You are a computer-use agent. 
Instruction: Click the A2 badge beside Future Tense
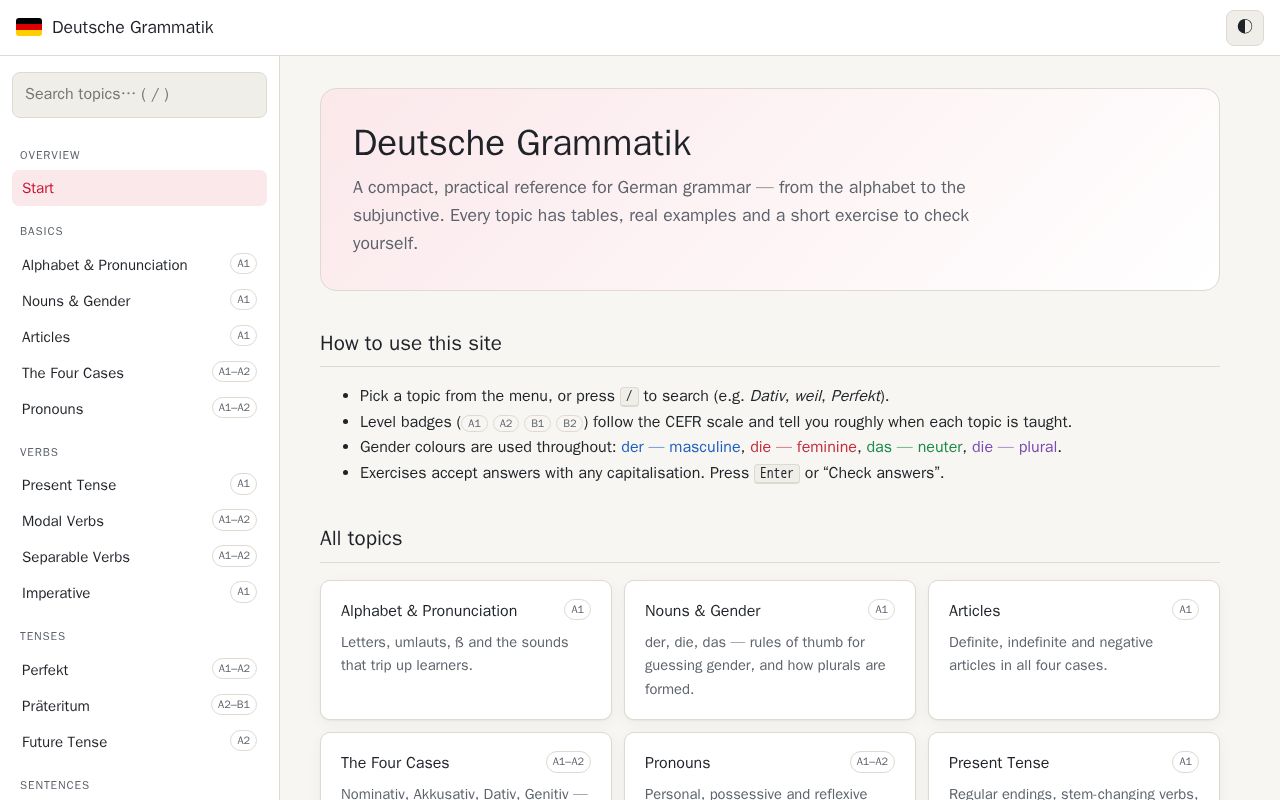point(243,741)
